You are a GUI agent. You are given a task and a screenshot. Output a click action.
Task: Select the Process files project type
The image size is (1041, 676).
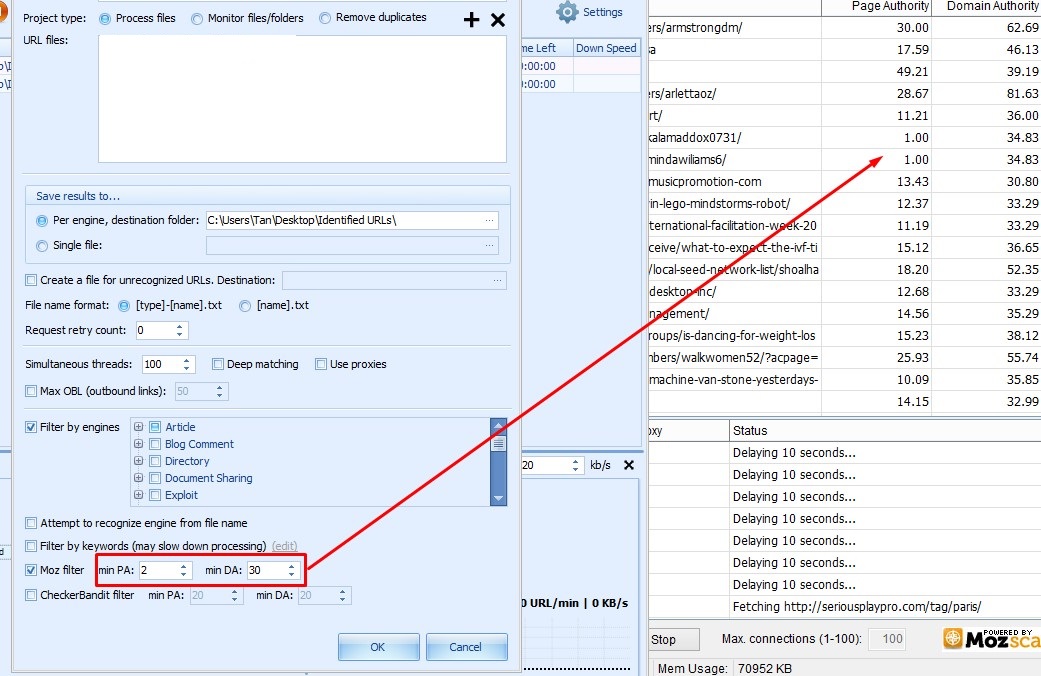(105, 19)
